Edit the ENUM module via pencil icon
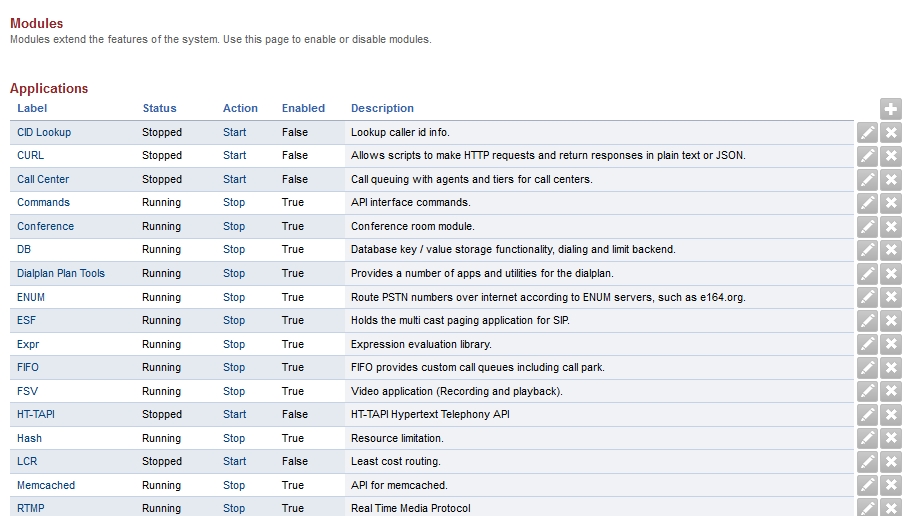 point(867,297)
